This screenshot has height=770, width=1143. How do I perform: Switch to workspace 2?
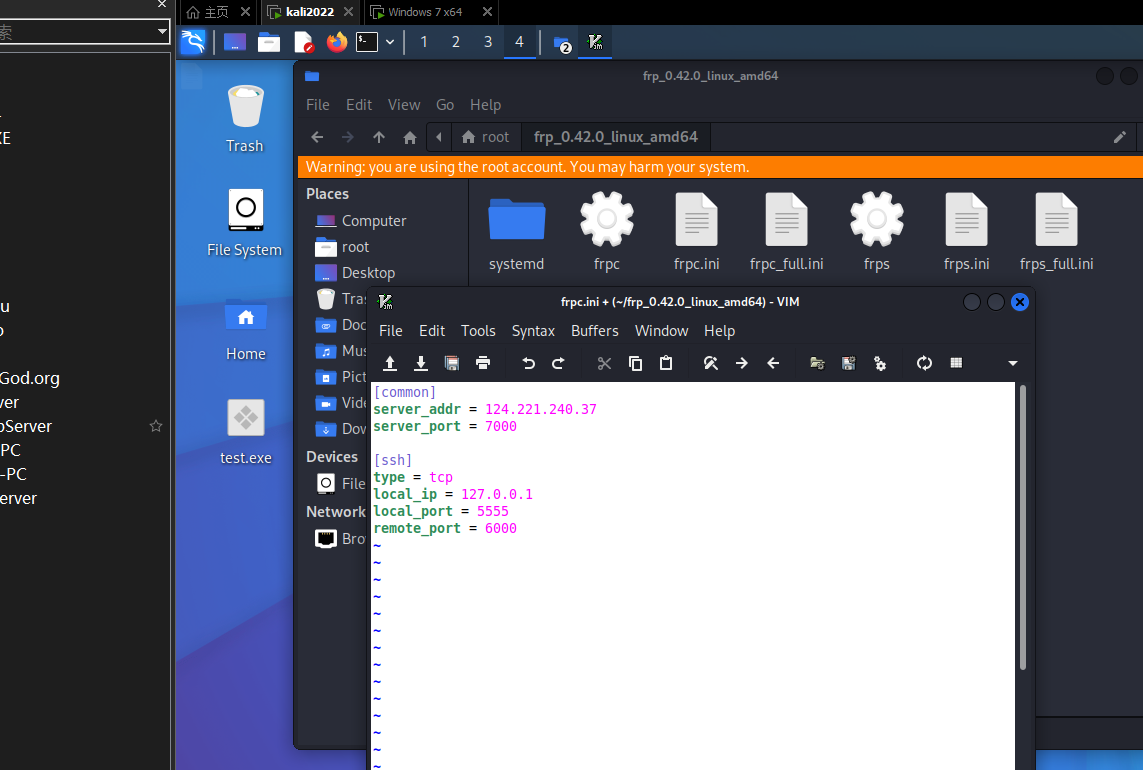456,42
